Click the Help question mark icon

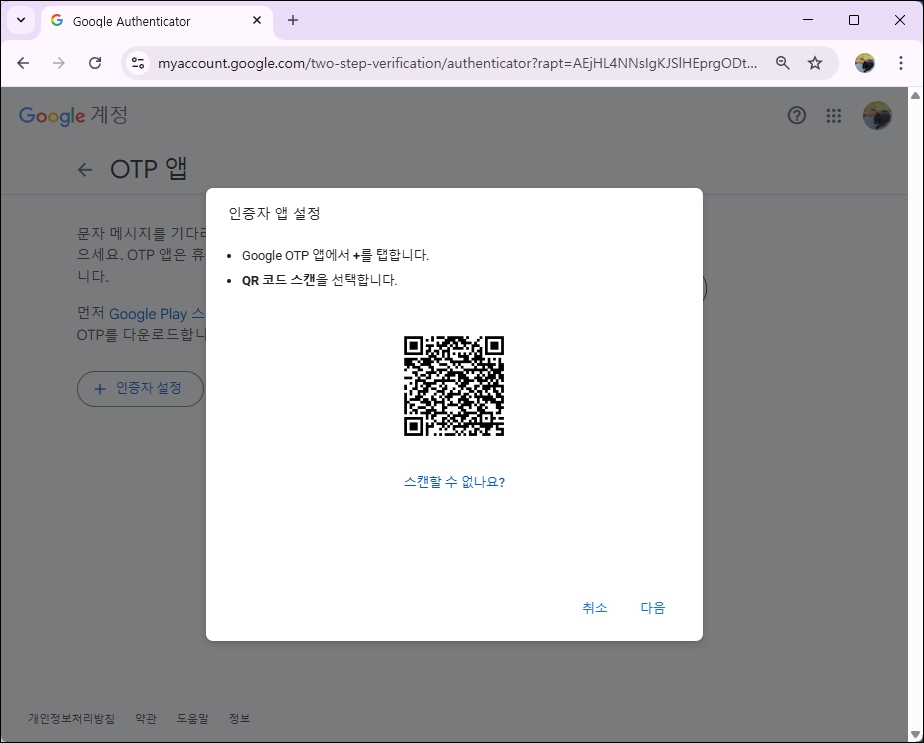click(796, 116)
